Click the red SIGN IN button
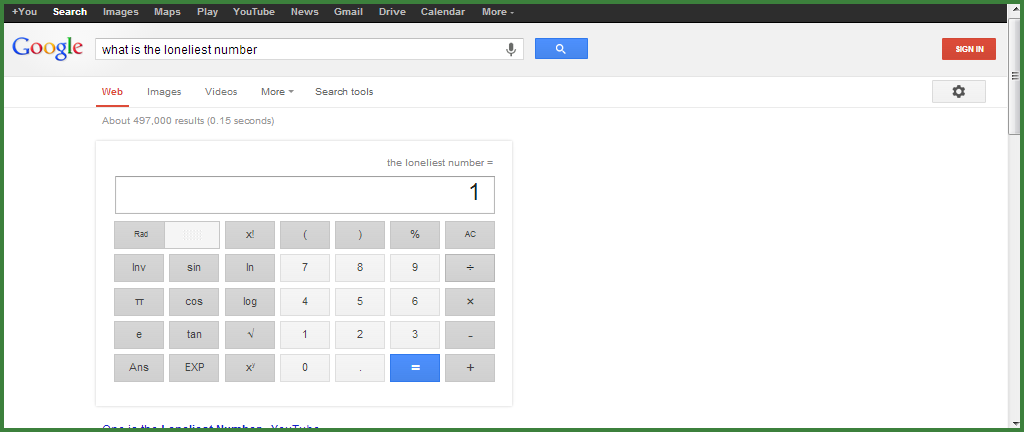This screenshot has height=432, width=1024. point(968,49)
